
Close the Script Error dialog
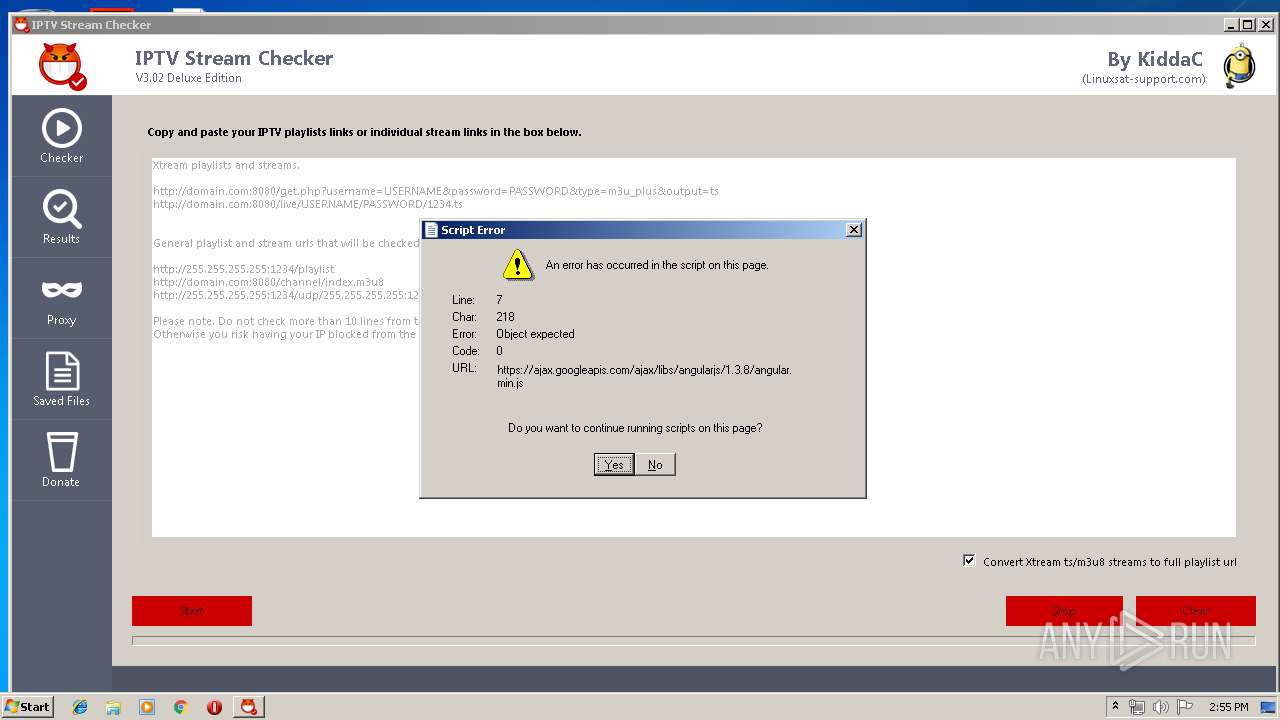853,230
